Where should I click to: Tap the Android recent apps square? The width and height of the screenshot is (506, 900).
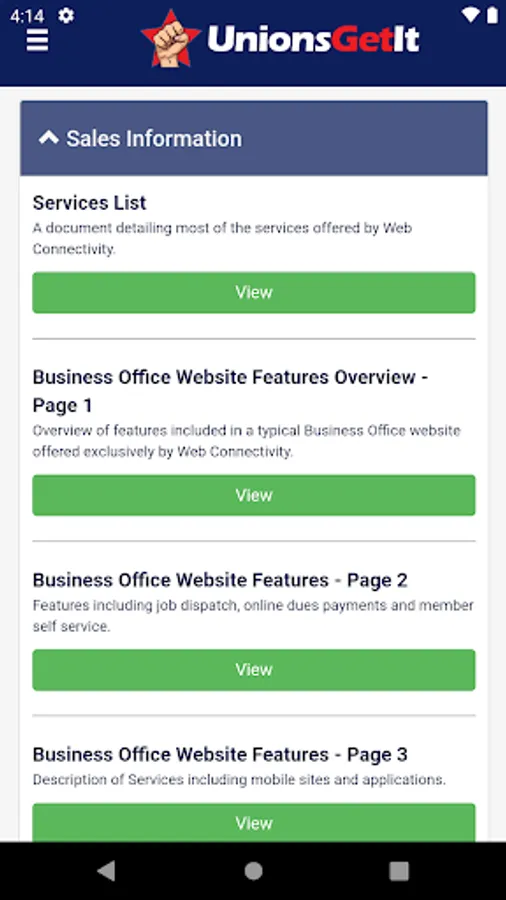[x=399, y=871]
